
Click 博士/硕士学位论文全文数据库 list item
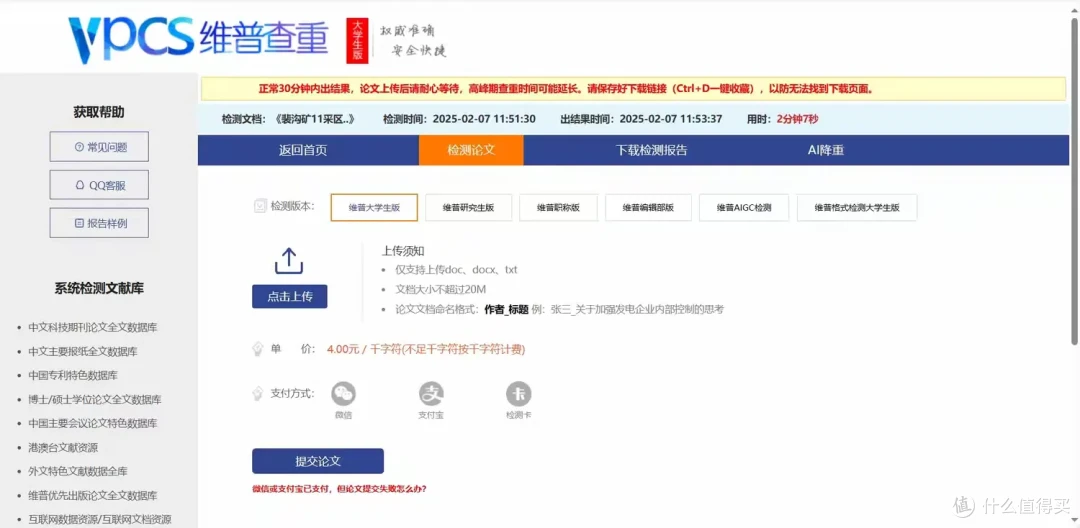click(95, 399)
